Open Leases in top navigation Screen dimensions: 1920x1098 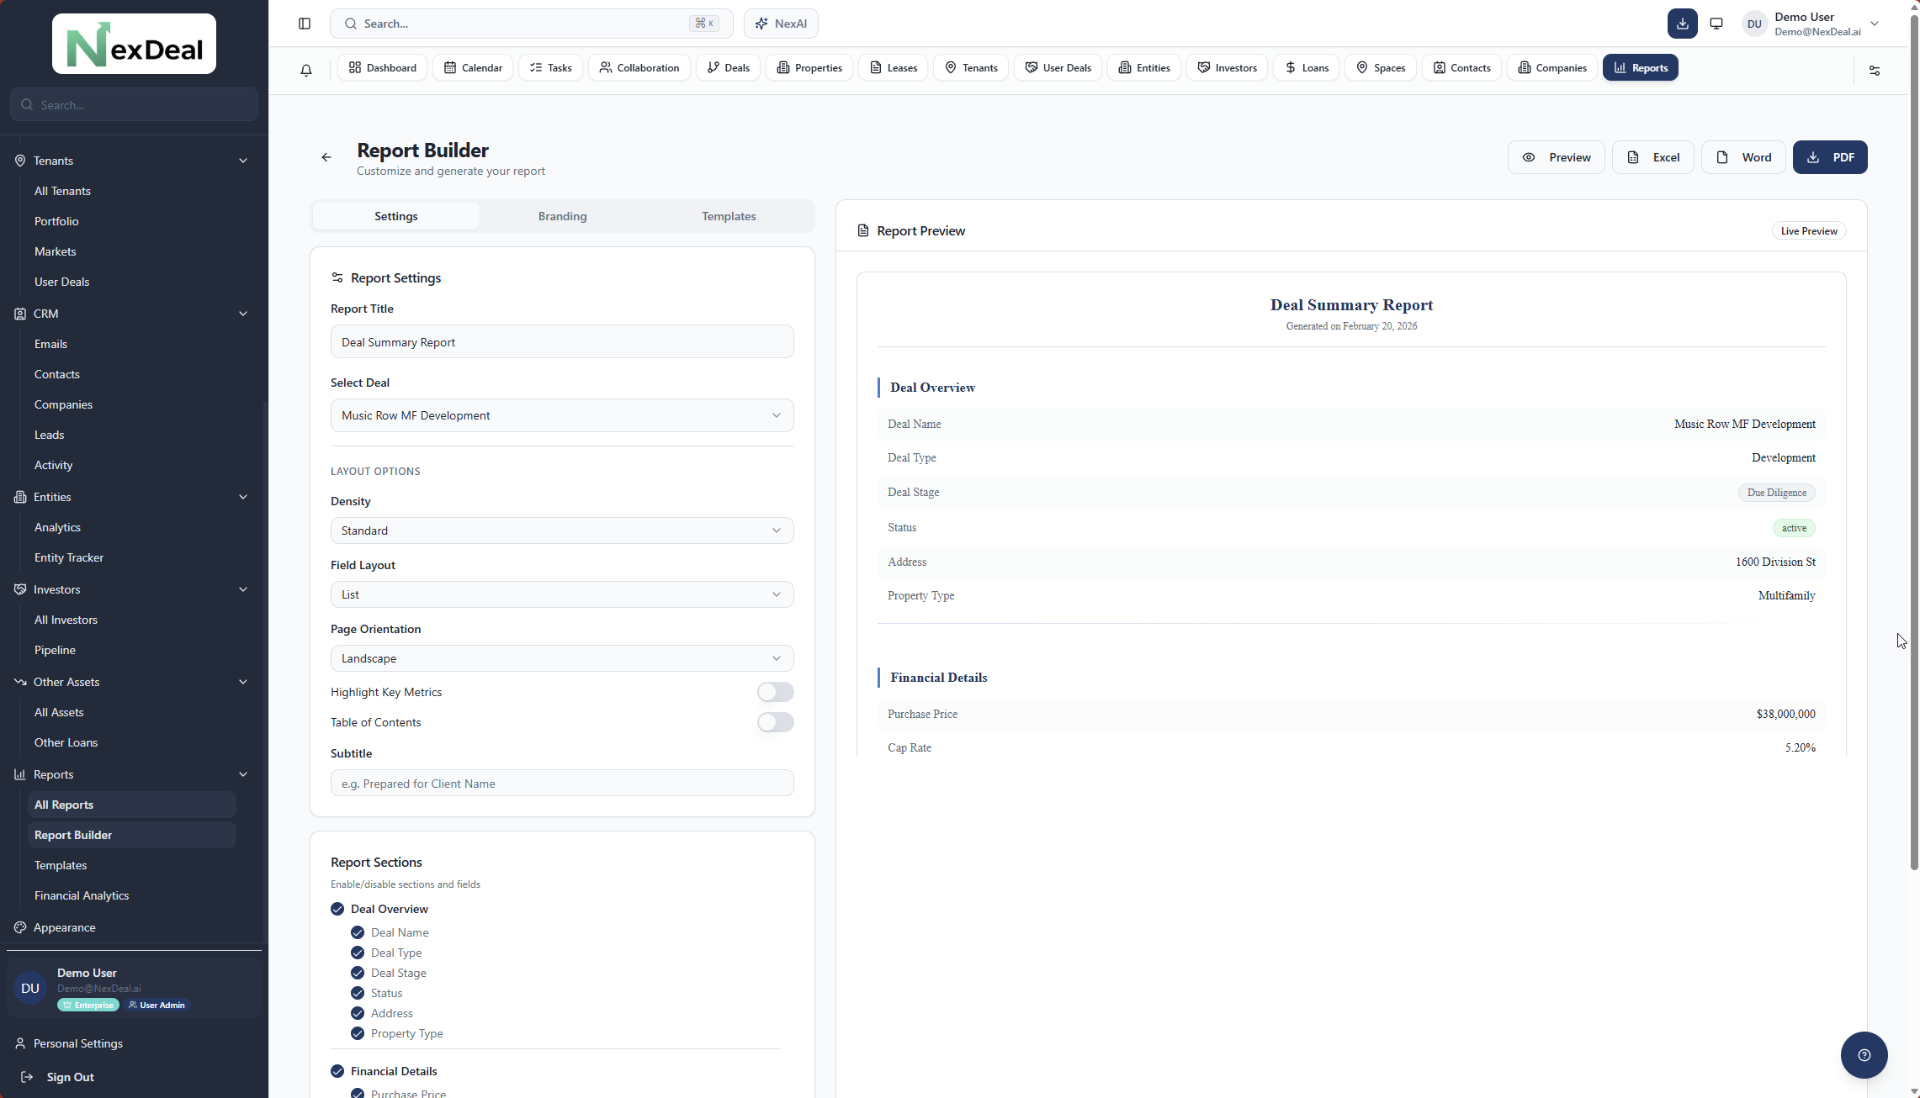tap(893, 67)
